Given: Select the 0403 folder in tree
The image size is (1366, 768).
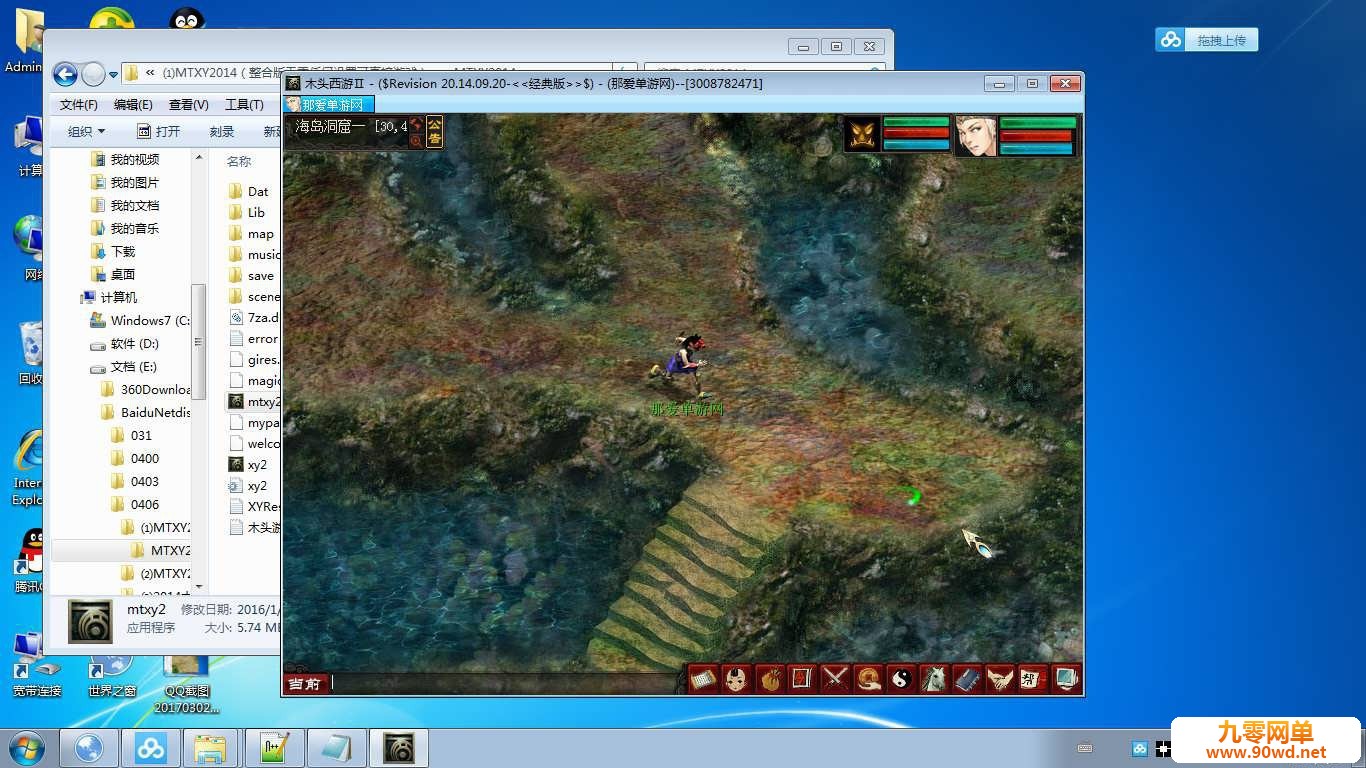Looking at the screenshot, I should point(135,481).
